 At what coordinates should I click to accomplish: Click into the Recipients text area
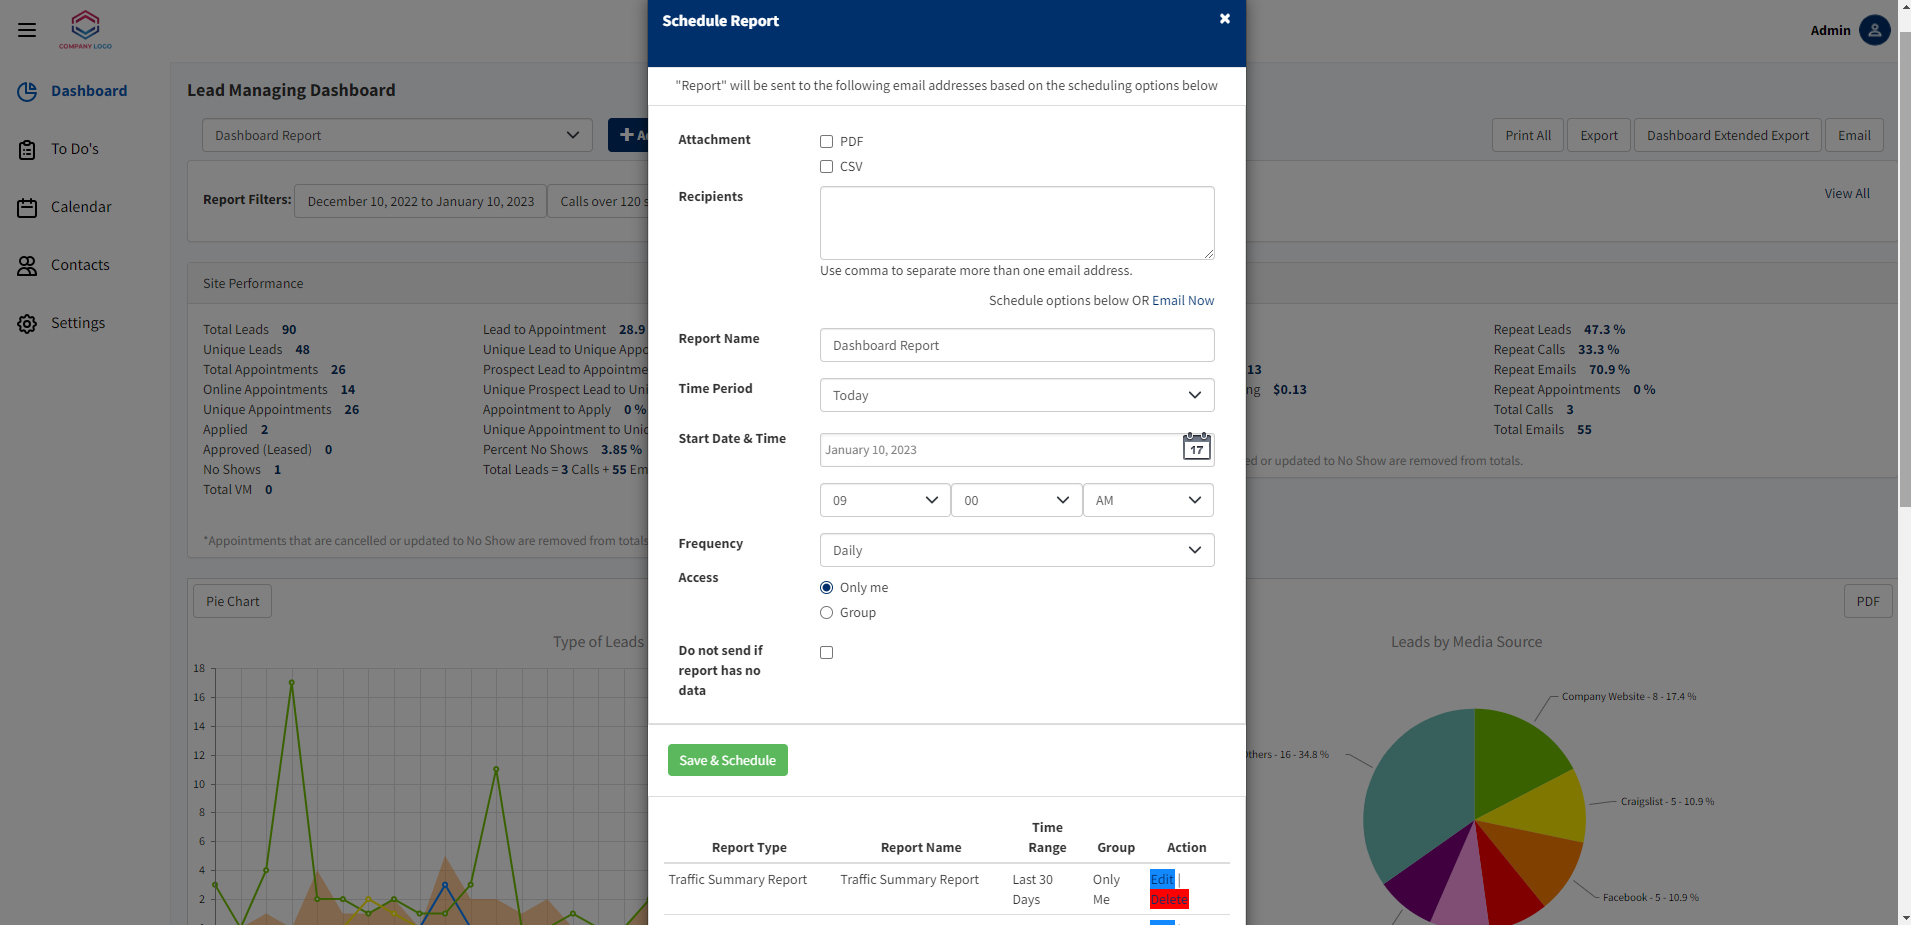point(1016,223)
